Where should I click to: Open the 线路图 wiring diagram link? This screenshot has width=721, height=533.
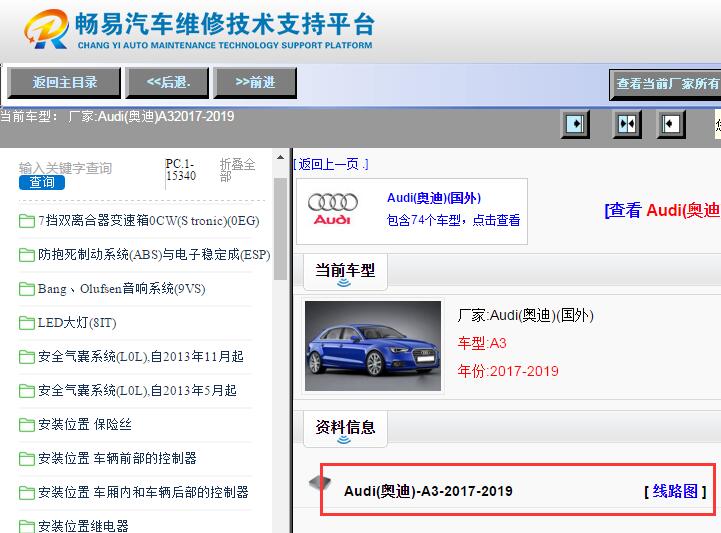click(675, 491)
